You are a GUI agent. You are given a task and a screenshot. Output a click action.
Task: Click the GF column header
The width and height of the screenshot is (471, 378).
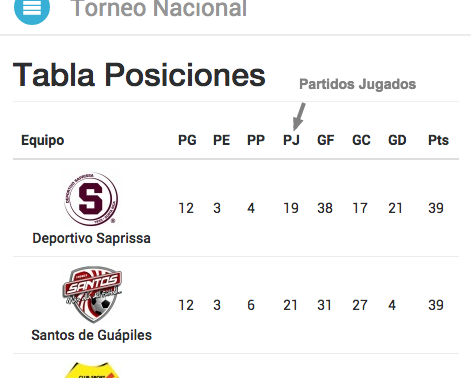326,140
